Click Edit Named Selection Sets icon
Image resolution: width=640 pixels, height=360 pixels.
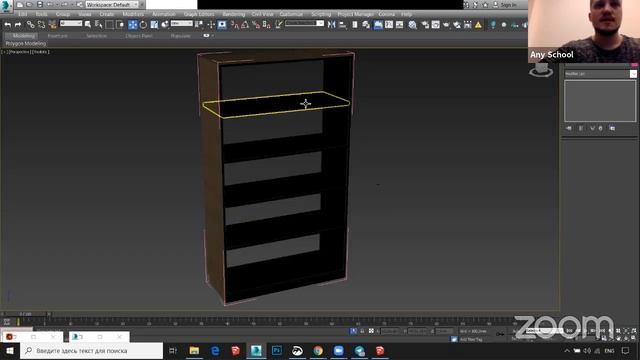[279, 25]
